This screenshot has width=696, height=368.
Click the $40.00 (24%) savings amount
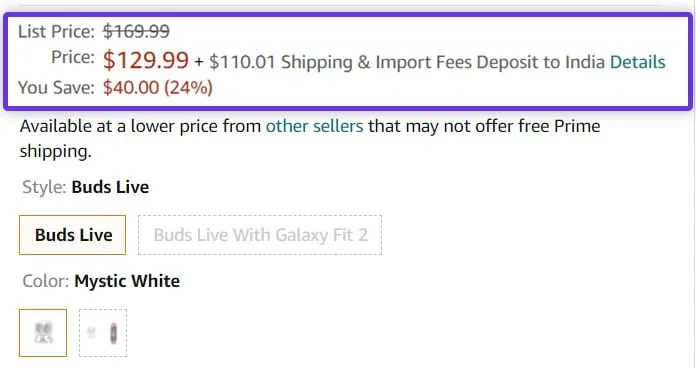click(158, 87)
